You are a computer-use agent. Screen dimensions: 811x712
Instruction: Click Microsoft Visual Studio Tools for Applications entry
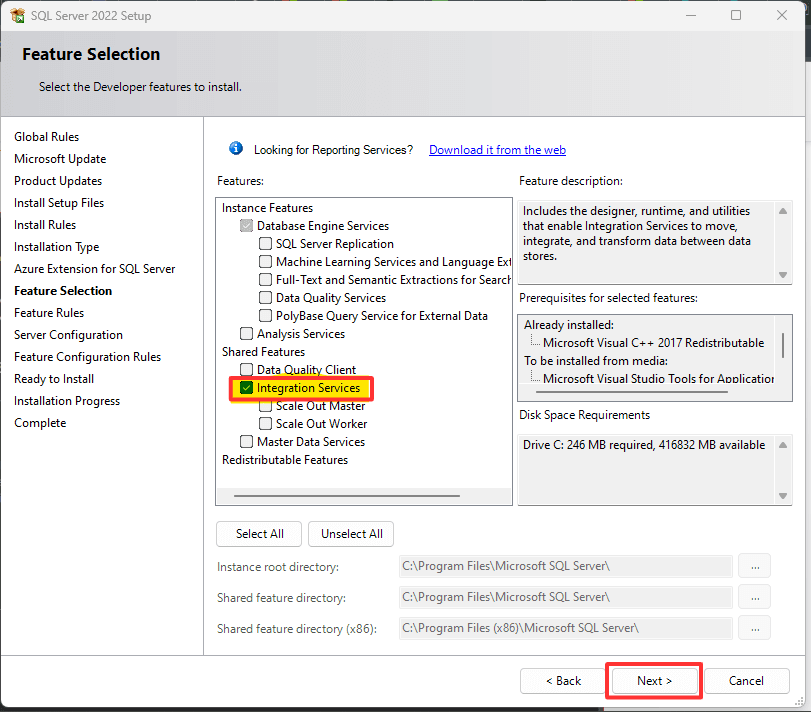point(658,379)
